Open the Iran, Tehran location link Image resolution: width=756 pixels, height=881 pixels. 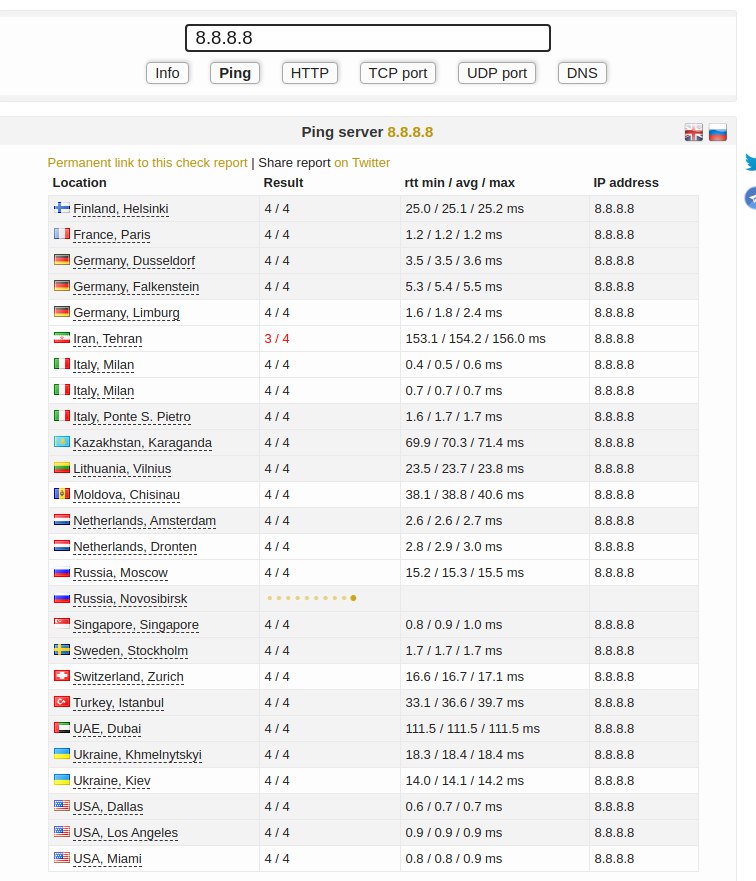tap(108, 339)
